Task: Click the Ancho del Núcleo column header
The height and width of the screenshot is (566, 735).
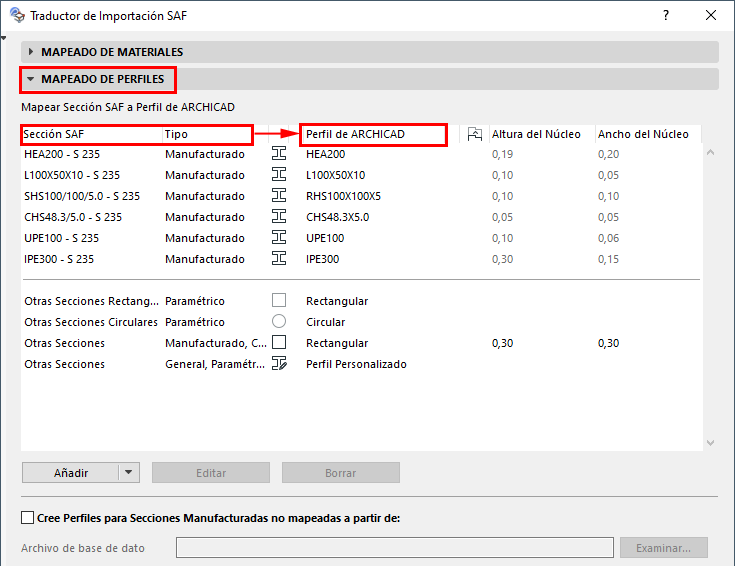Action: pyautogui.click(x=648, y=134)
